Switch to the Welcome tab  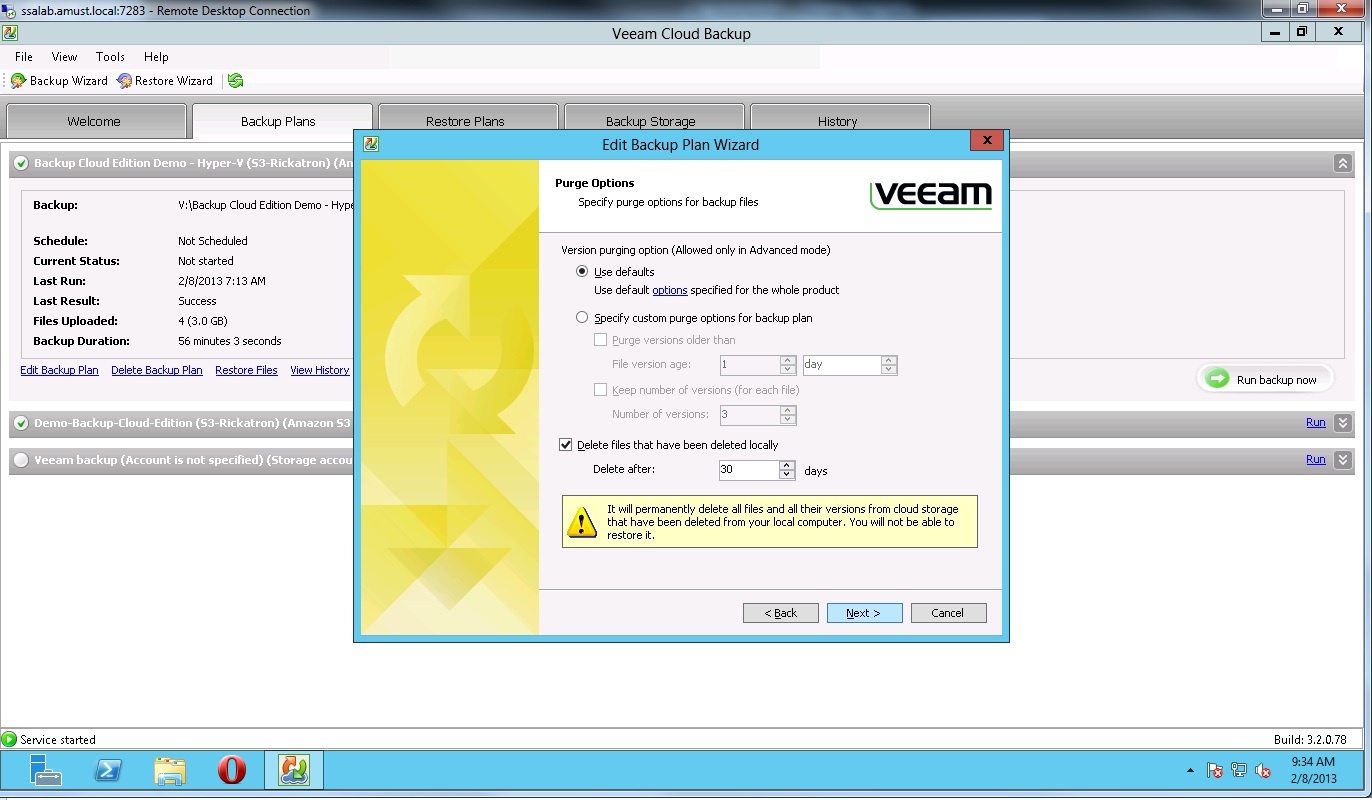[x=96, y=121]
